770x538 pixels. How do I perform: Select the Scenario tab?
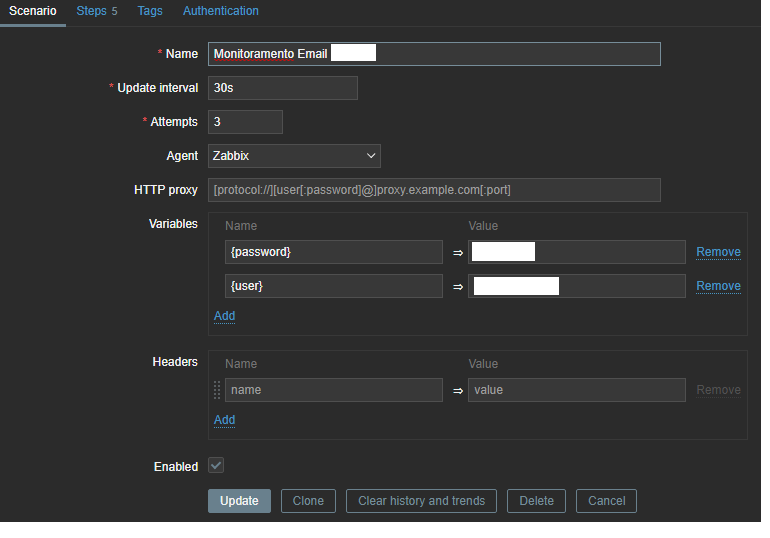coord(33,11)
